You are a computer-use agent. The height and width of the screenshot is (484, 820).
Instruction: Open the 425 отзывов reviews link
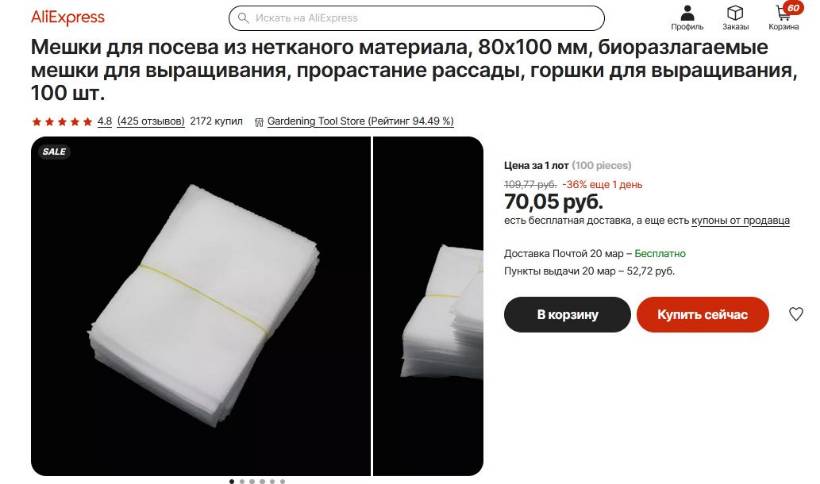click(151, 121)
